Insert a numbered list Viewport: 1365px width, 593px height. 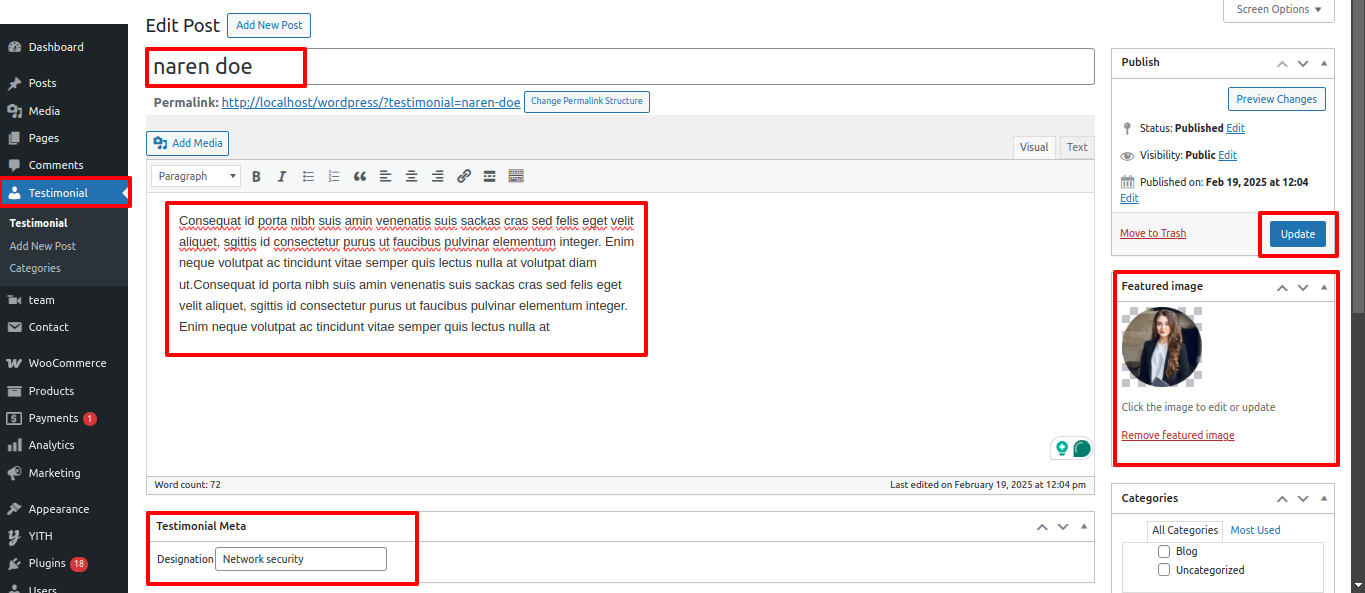334,176
